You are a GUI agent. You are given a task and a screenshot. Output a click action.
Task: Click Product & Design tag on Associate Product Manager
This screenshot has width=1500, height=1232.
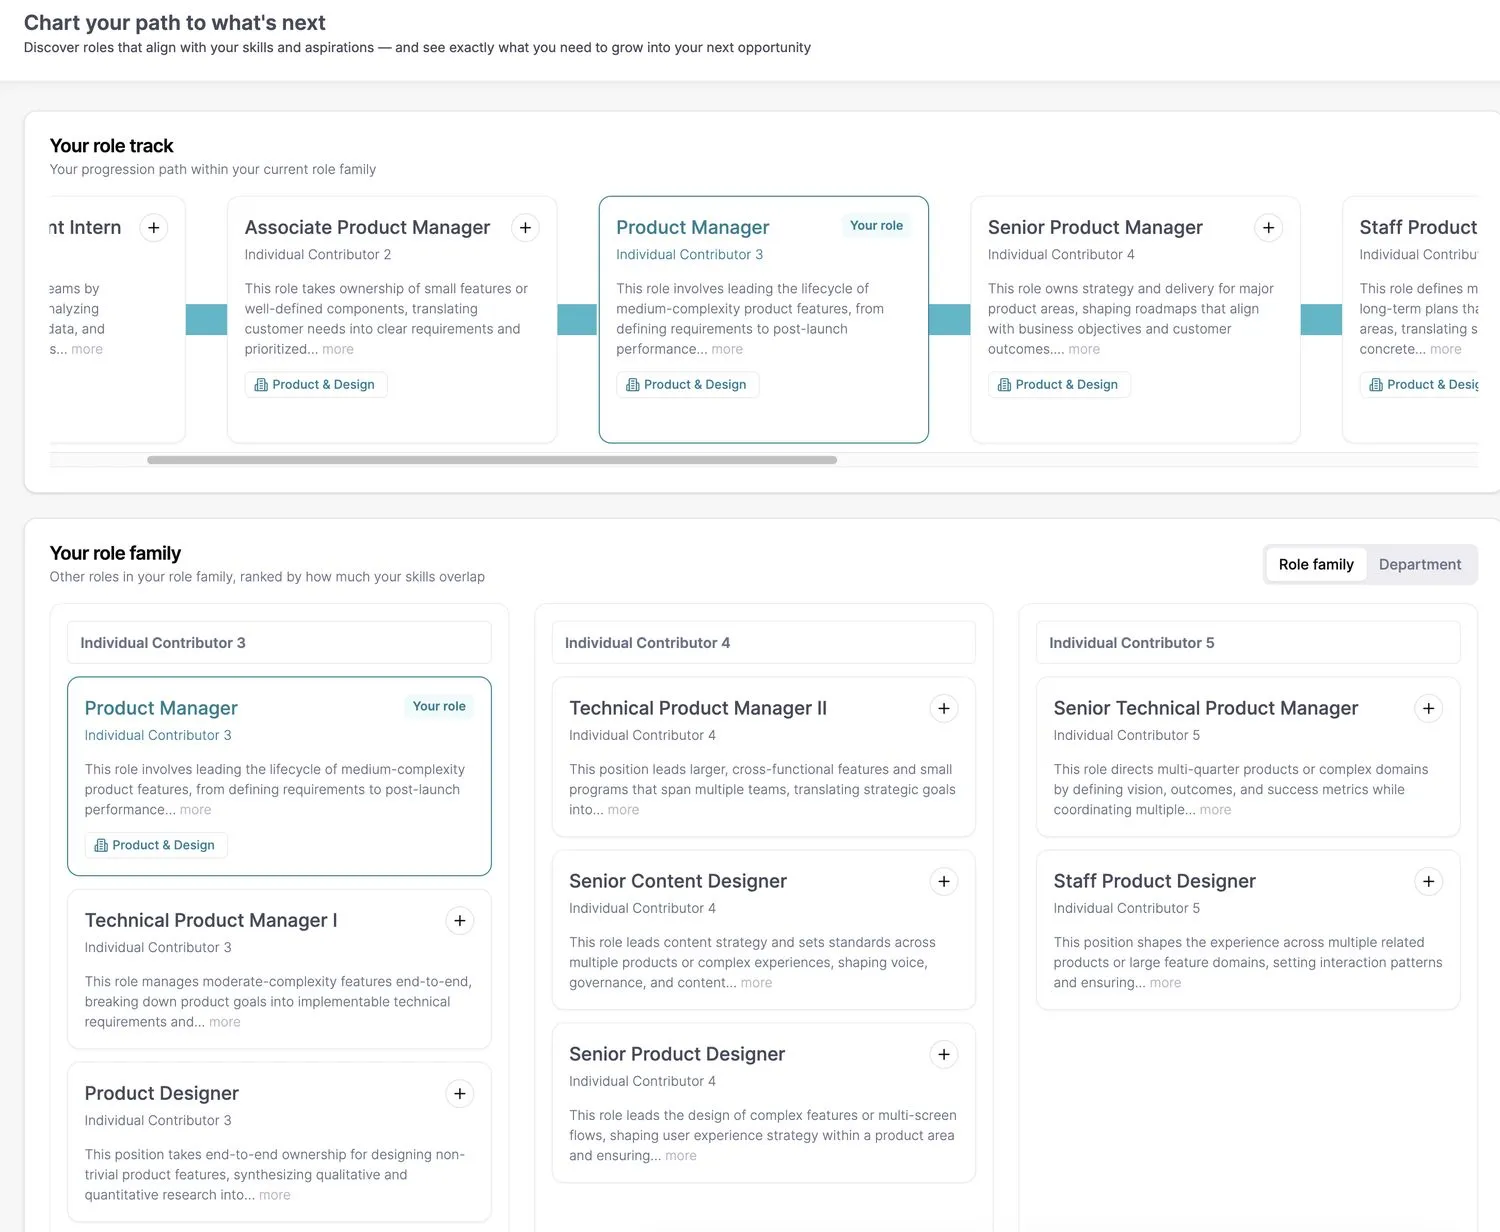(316, 385)
